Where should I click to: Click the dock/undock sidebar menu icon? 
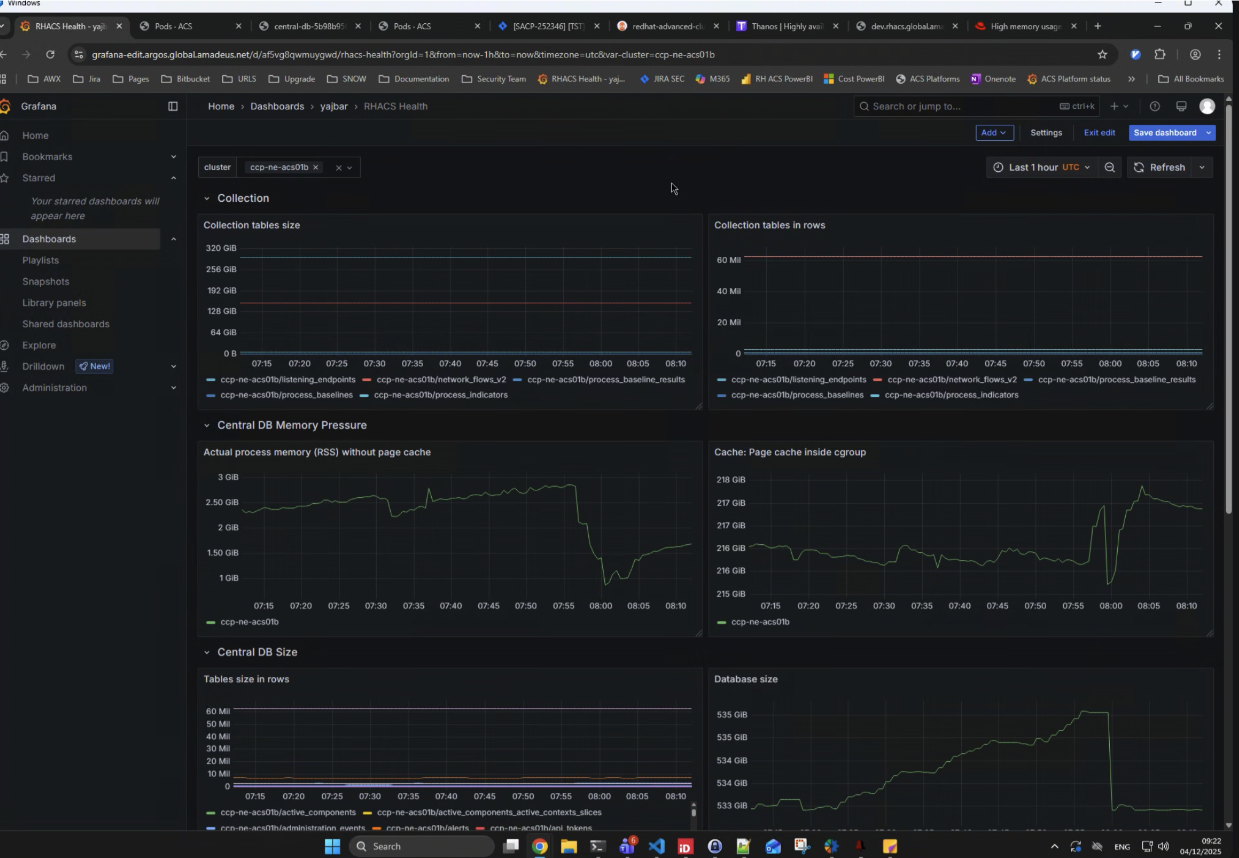pos(172,106)
